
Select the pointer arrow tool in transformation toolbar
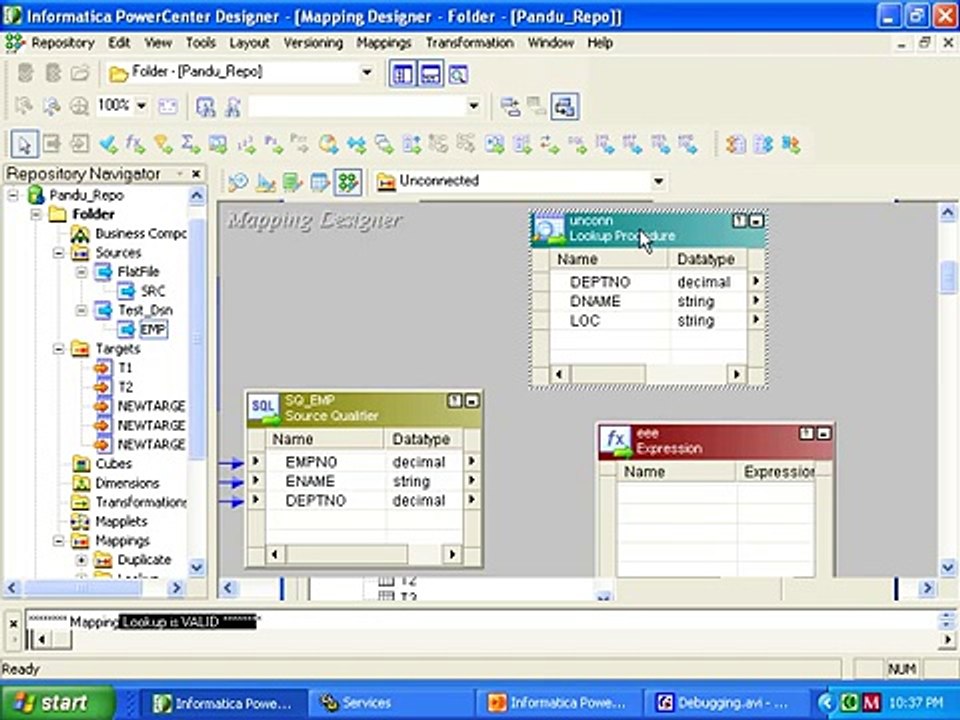pyautogui.click(x=24, y=144)
